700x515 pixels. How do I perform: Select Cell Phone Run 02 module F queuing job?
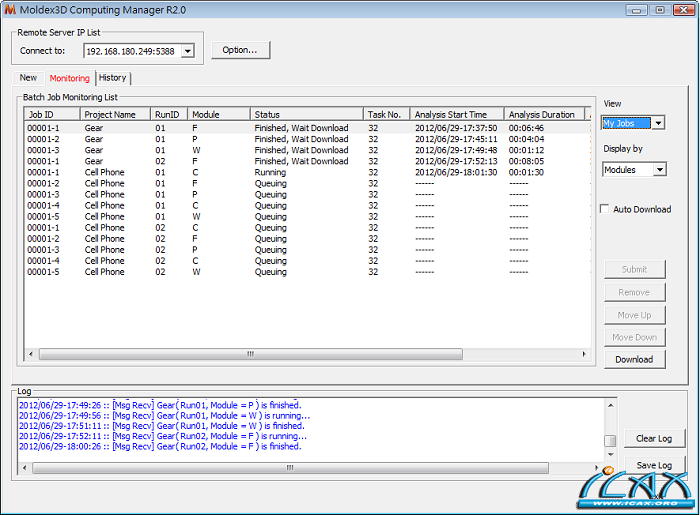click(308, 239)
